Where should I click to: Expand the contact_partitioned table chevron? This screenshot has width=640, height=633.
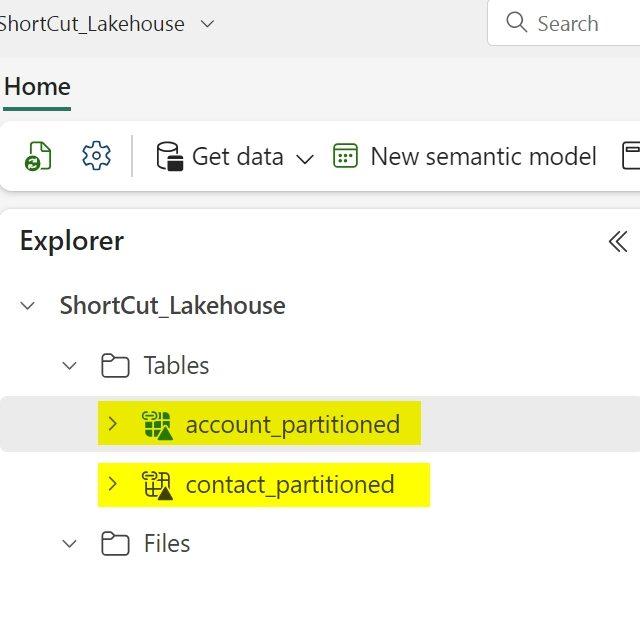point(113,484)
